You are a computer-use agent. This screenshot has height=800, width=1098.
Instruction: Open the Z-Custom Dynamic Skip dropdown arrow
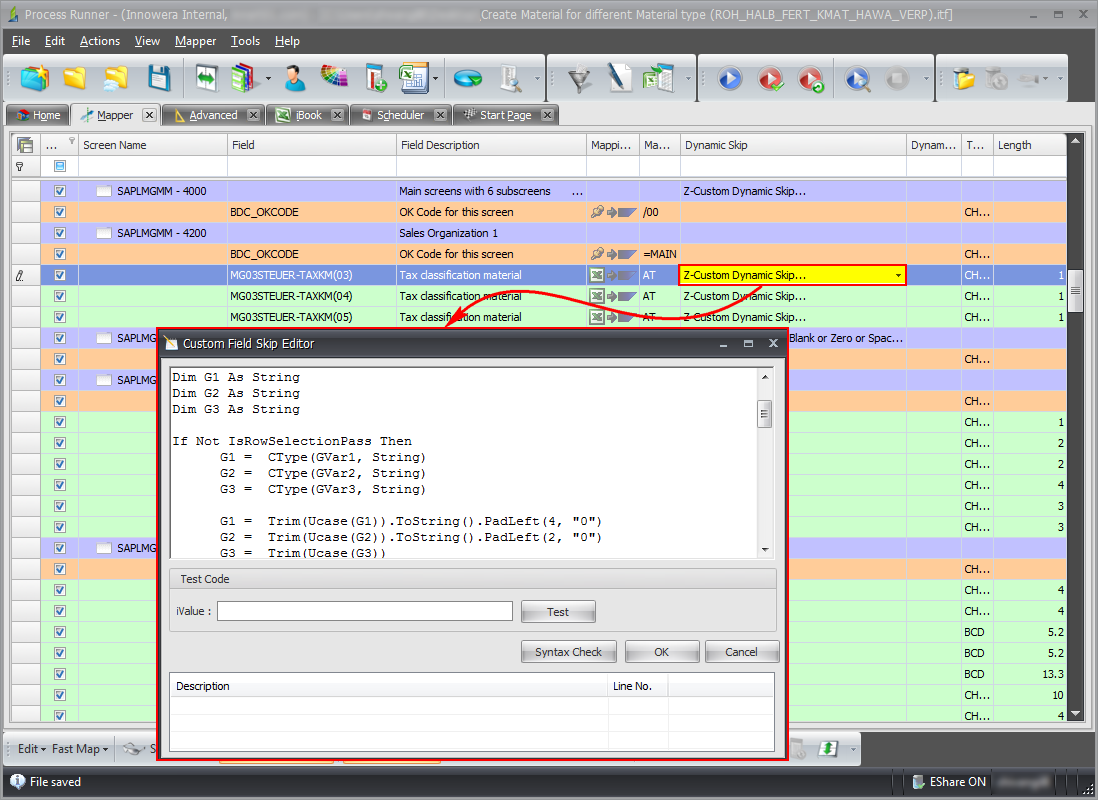(x=897, y=275)
